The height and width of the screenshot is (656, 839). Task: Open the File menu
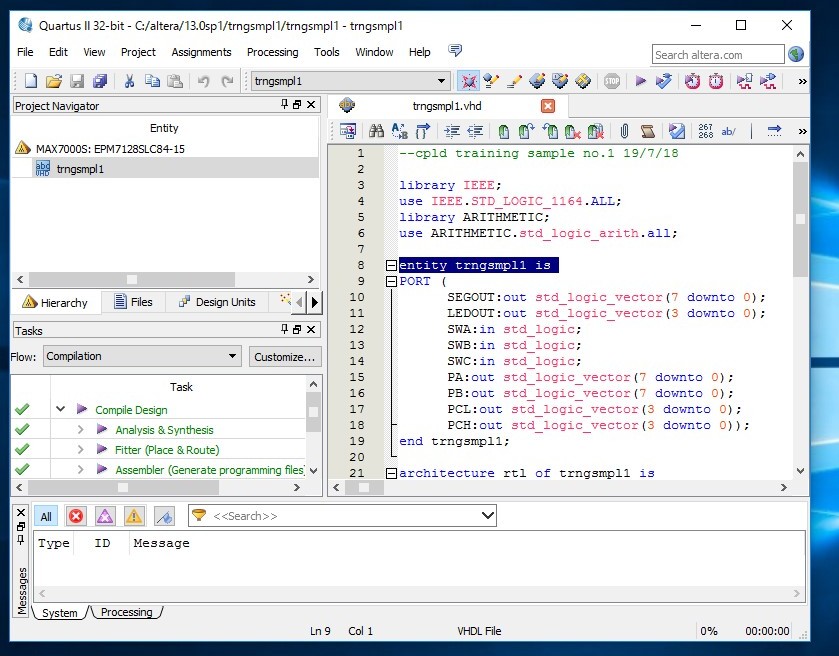pyautogui.click(x=25, y=52)
